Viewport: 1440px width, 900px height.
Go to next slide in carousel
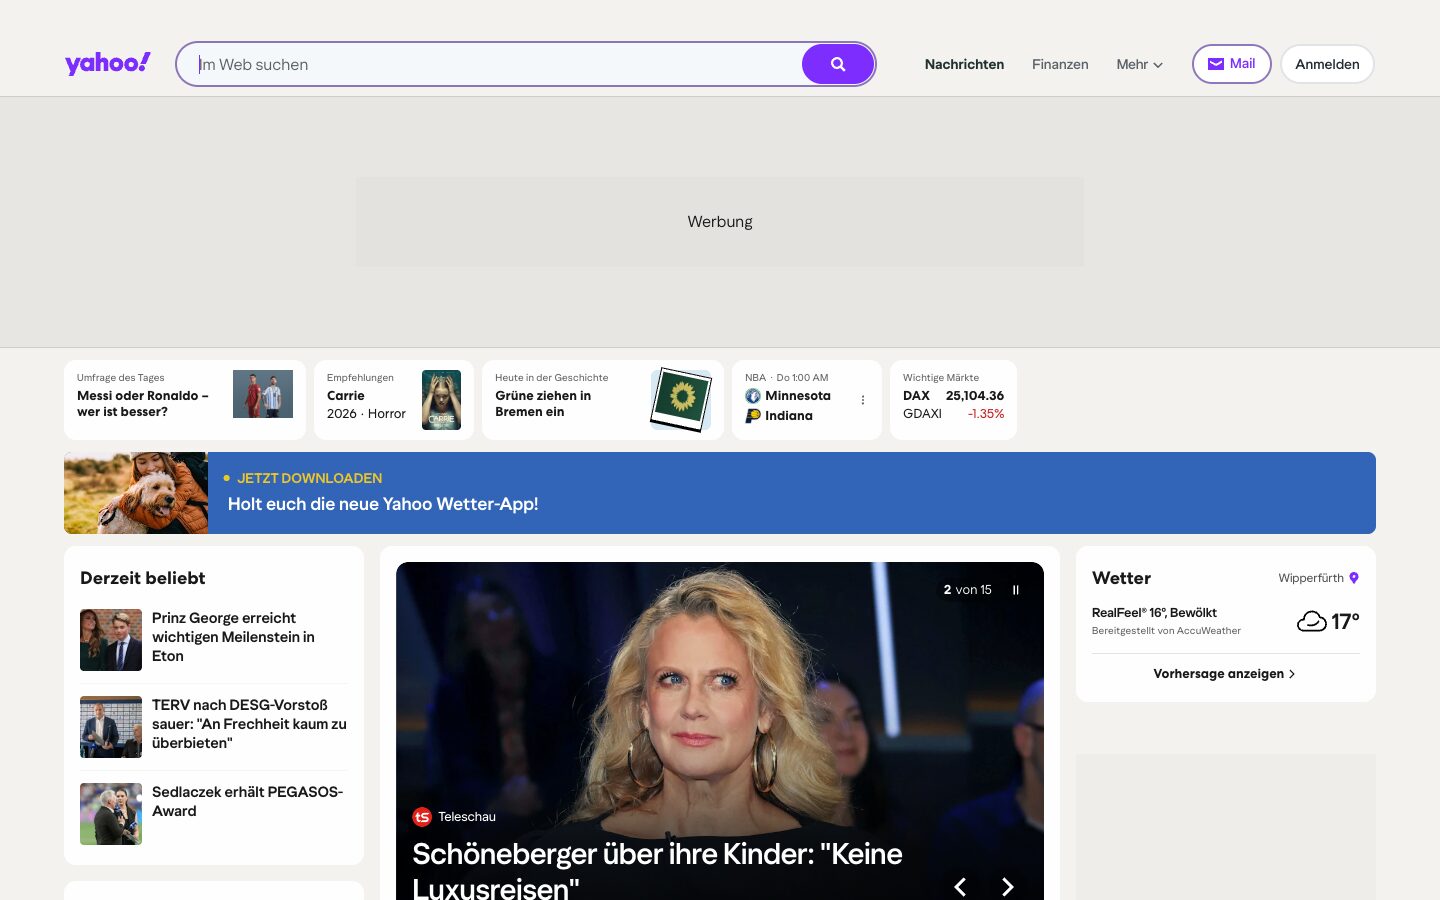[x=1008, y=886]
